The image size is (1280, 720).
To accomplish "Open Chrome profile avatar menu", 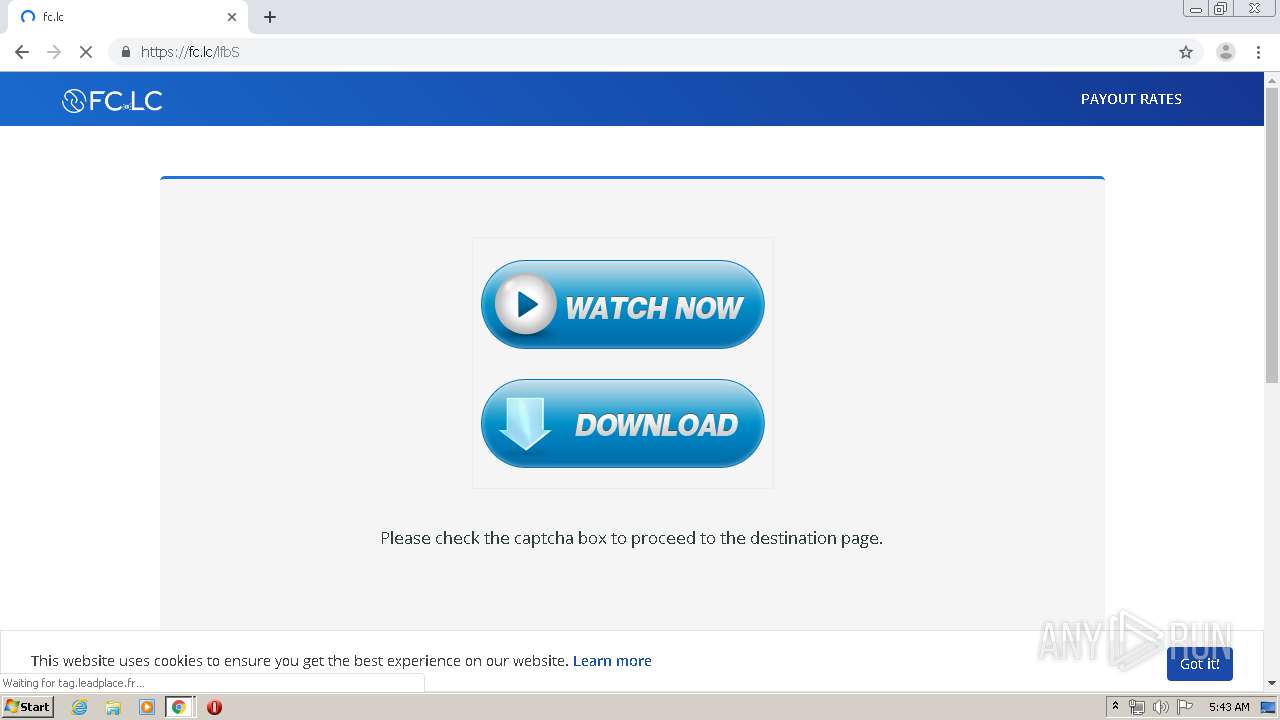I will click(x=1226, y=52).
